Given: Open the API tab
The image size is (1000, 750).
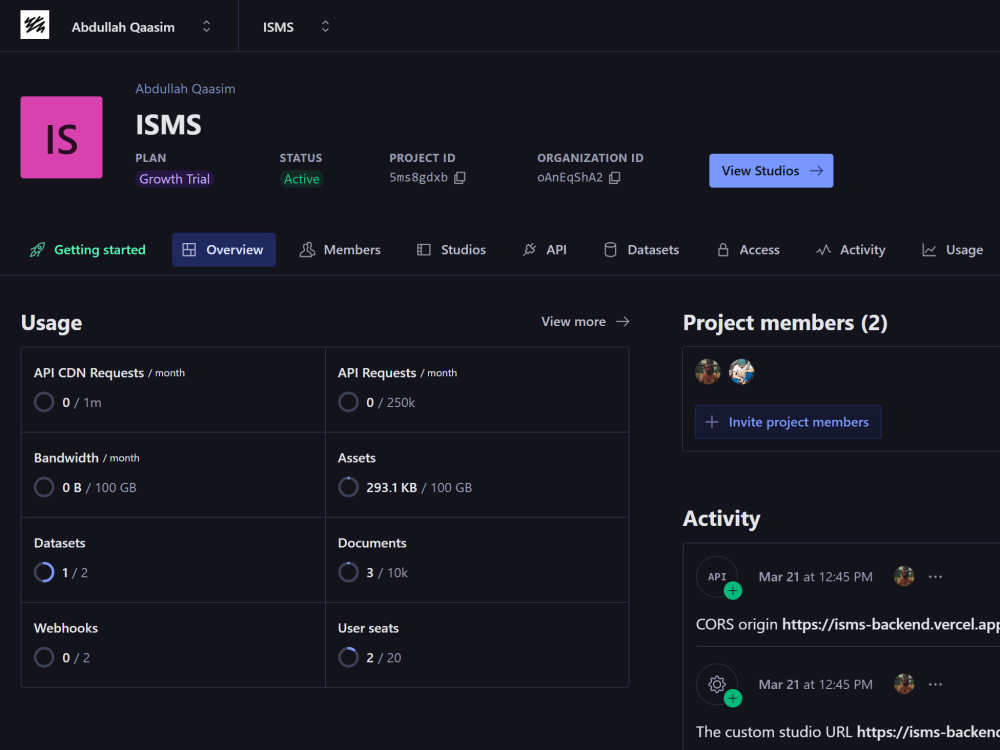Looking at the screenshot, I should tap(545, 250).
